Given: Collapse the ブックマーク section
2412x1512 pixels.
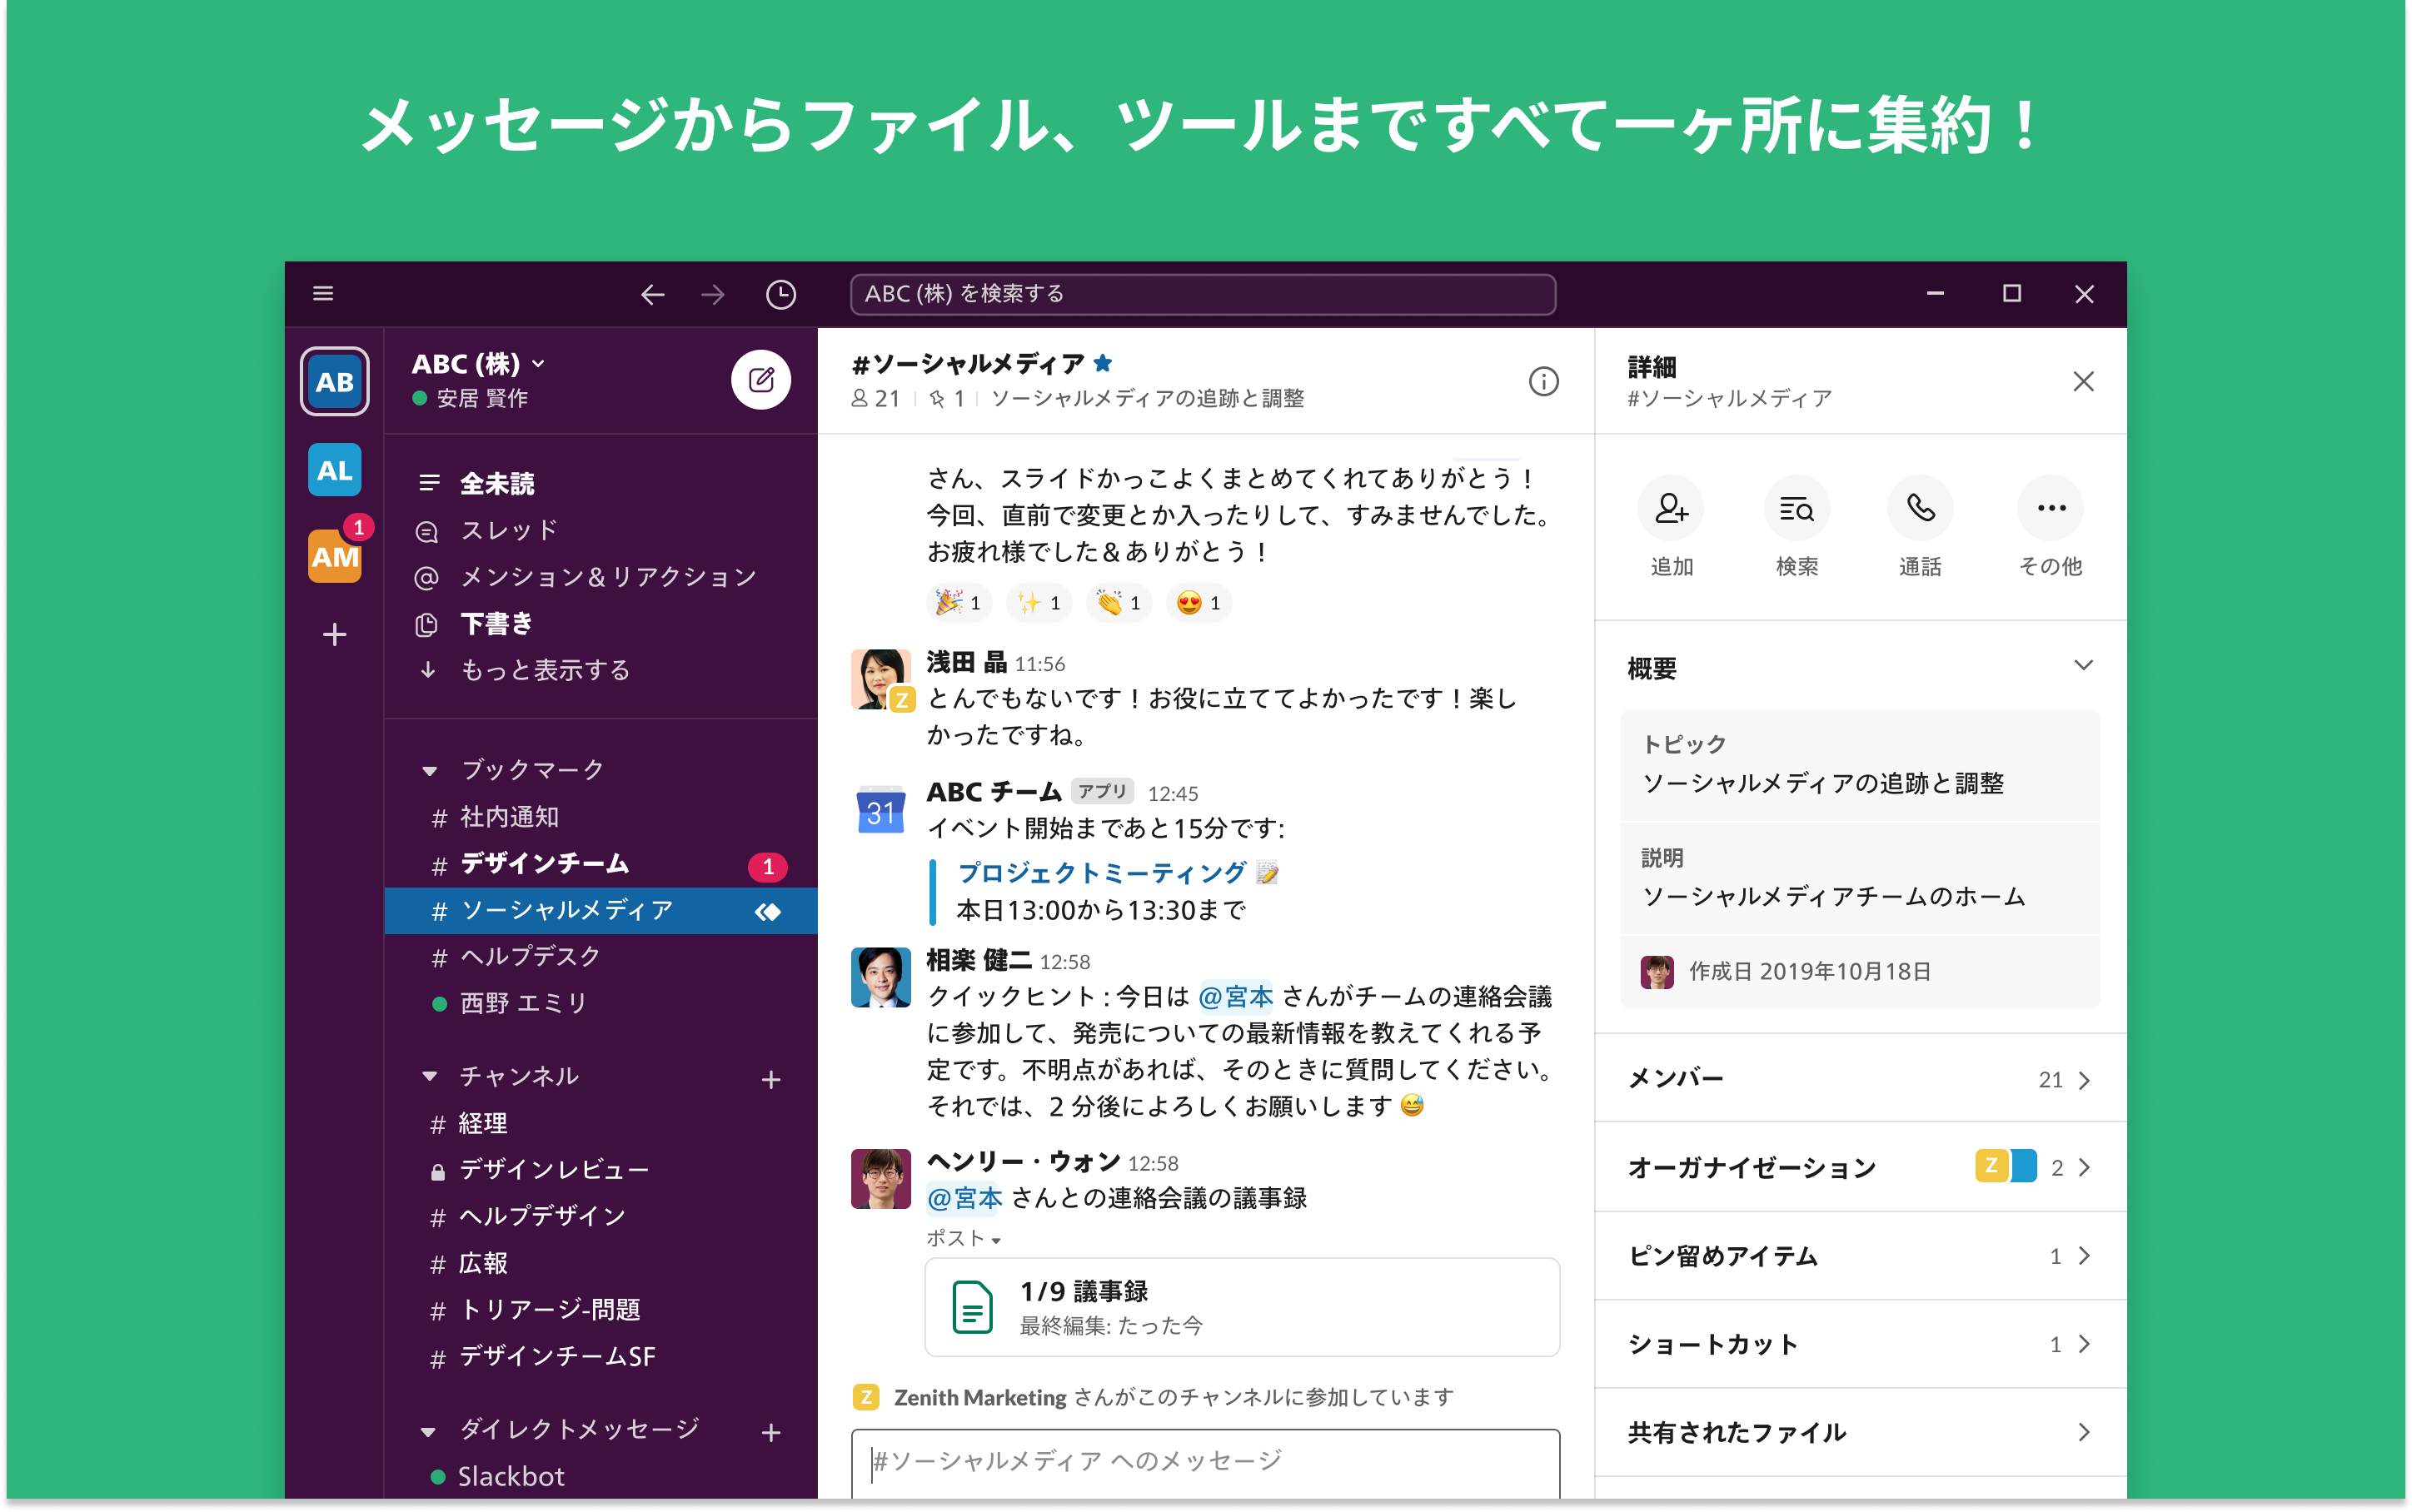Looking at the screenshot, I should [430, 771].
